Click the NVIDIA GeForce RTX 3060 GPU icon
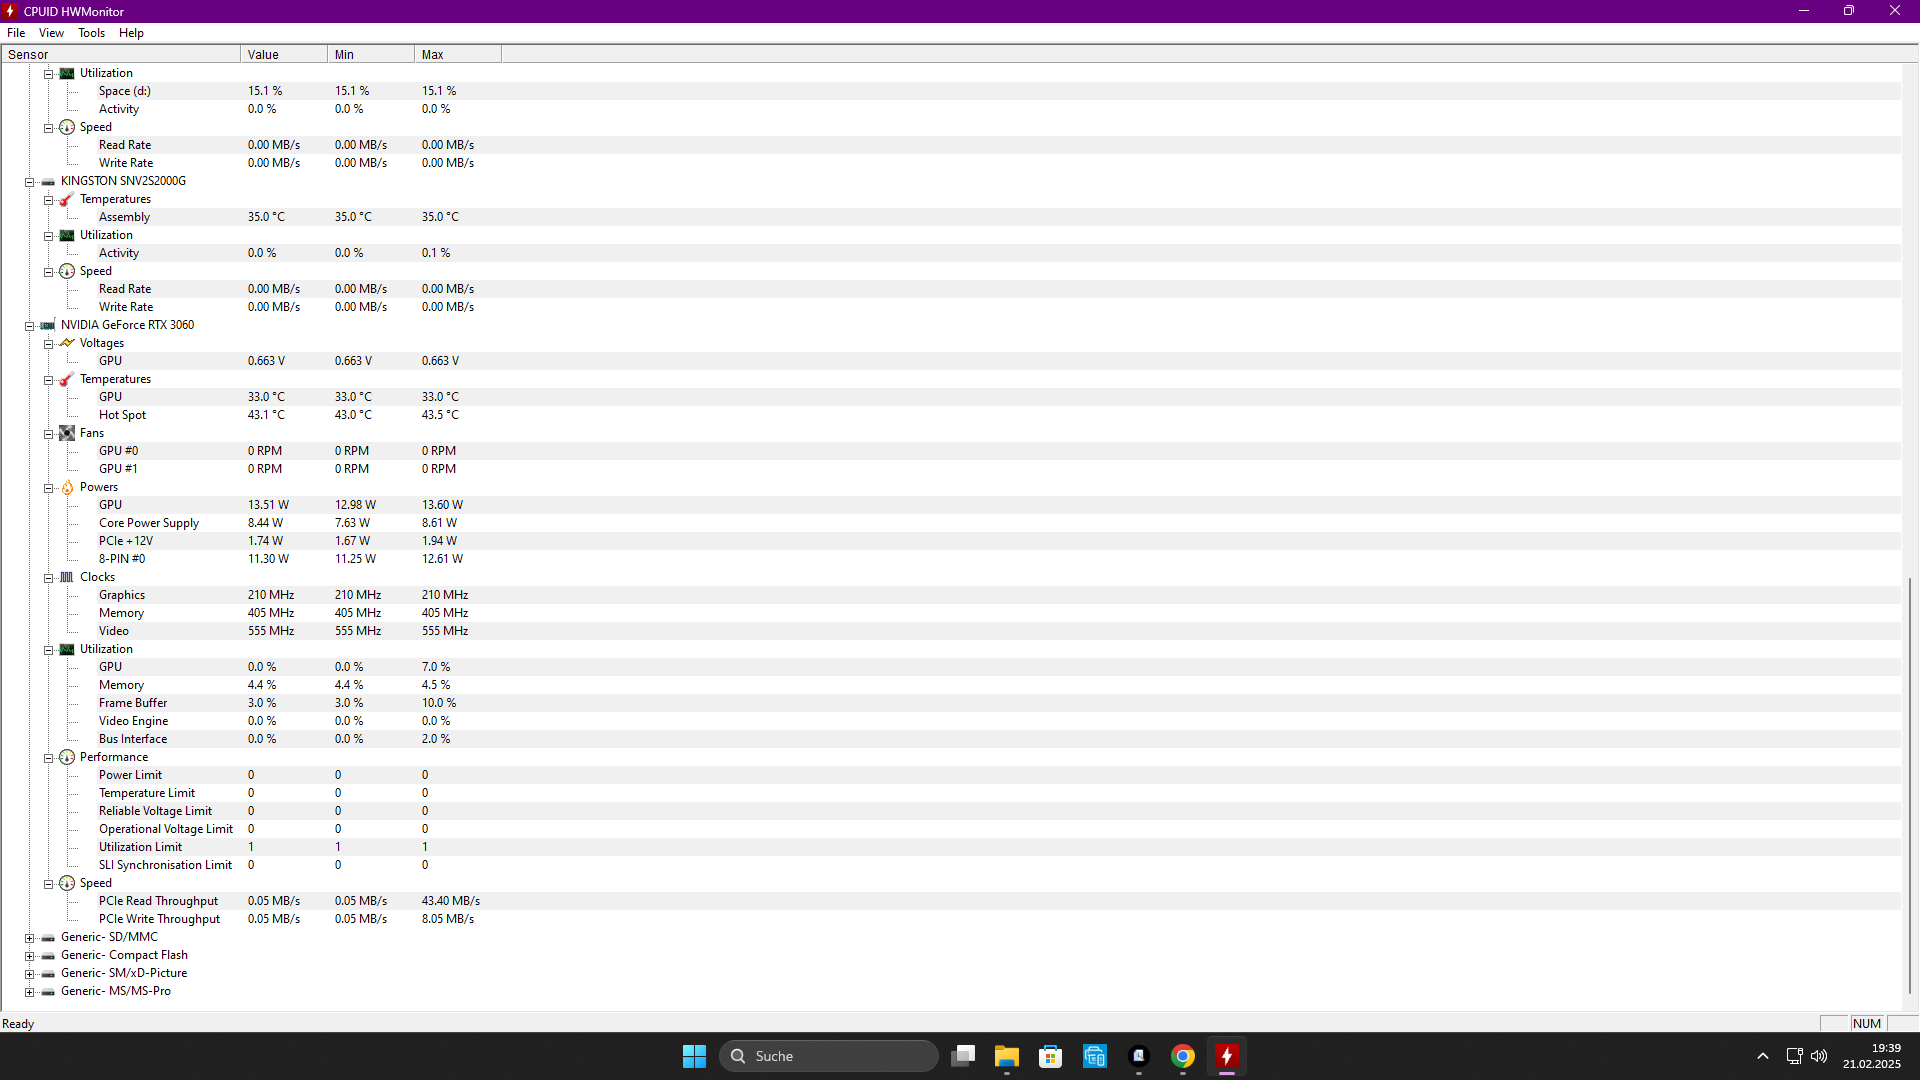 pyautogui.click(x=48, y=325)
